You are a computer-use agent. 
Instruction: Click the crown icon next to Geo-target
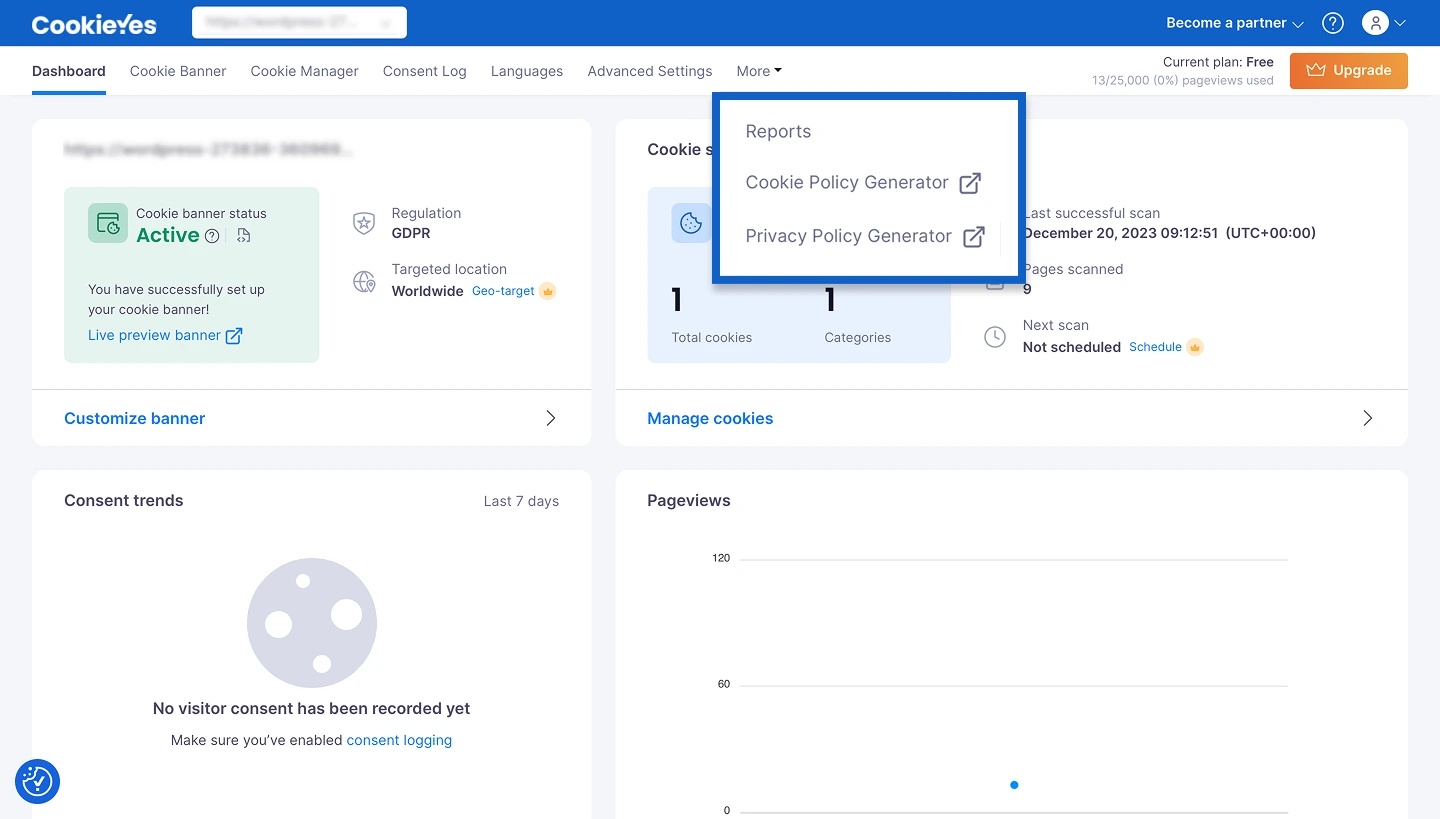click(x=547, y=291)
